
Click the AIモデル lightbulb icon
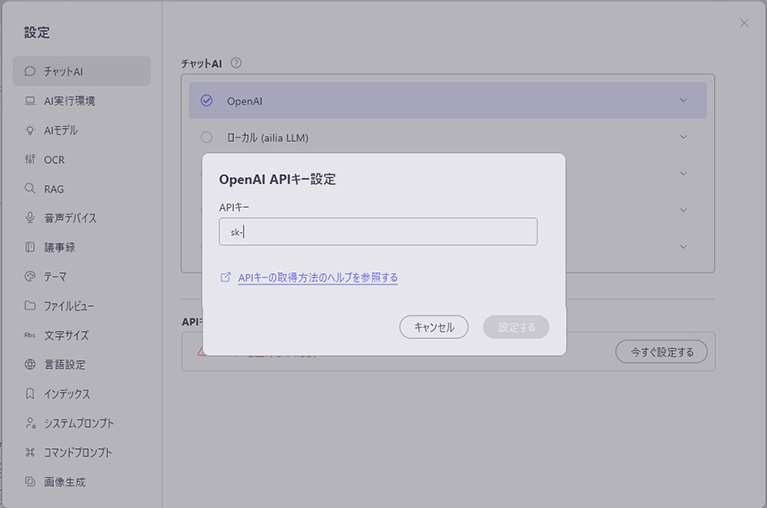click(30, 130)
